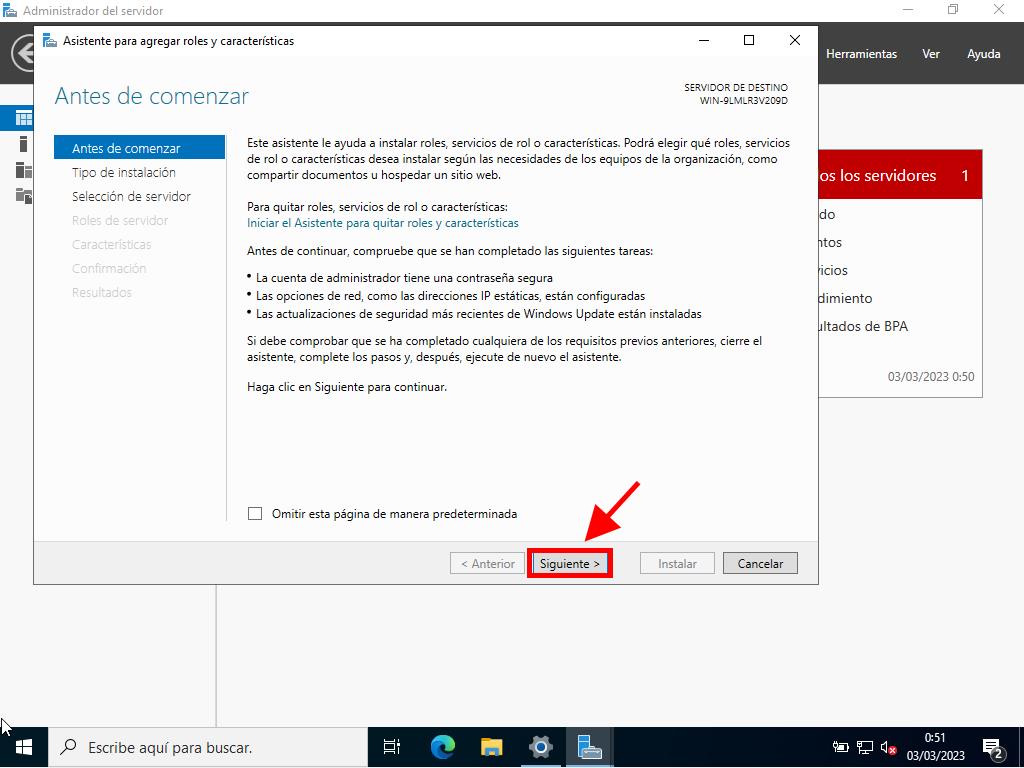Open the Local Server icon in the sidebar
Screen dimensions: 1024x768
(23, 145)
